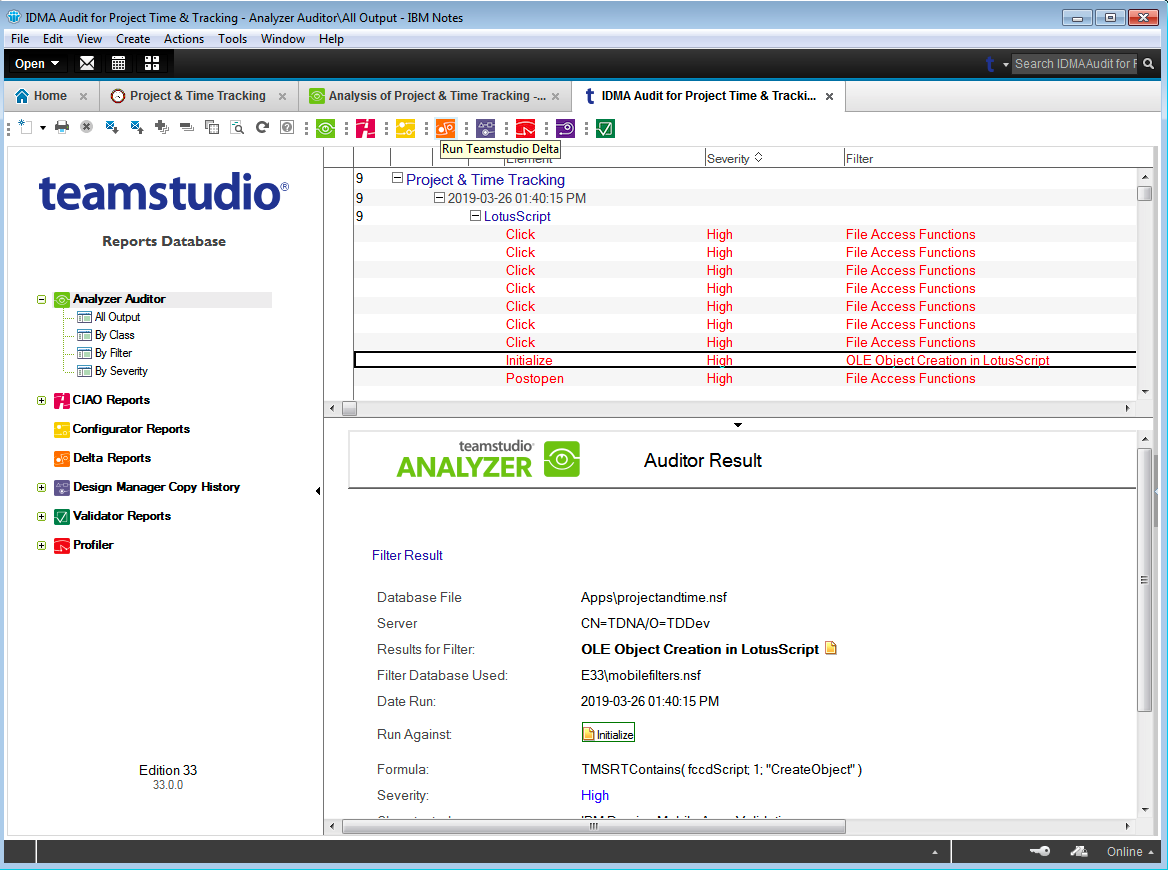Run Teamstudio Validator green checkmark icon

tap(606, 129)
